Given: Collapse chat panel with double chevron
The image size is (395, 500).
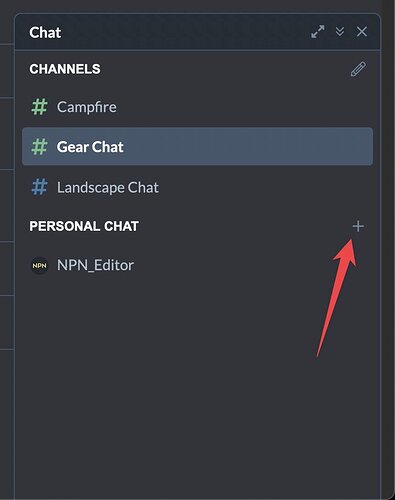Looking at the screenshot, I should [x=340, y=32].
